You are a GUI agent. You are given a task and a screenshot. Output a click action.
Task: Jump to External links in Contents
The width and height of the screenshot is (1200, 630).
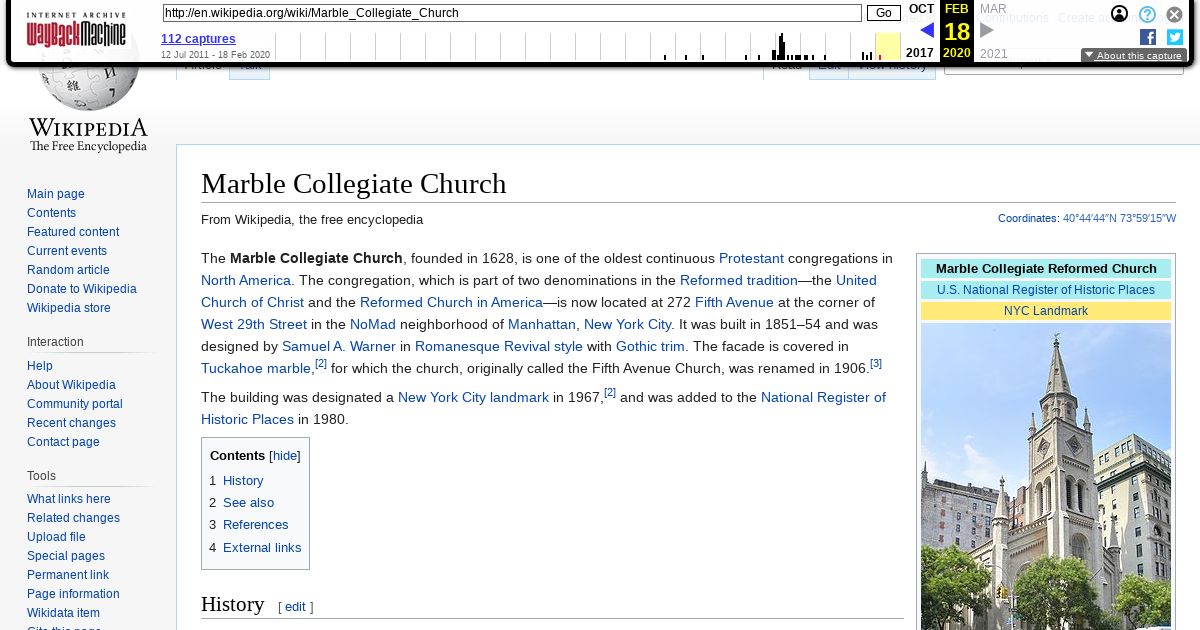(x=262, y=547)
